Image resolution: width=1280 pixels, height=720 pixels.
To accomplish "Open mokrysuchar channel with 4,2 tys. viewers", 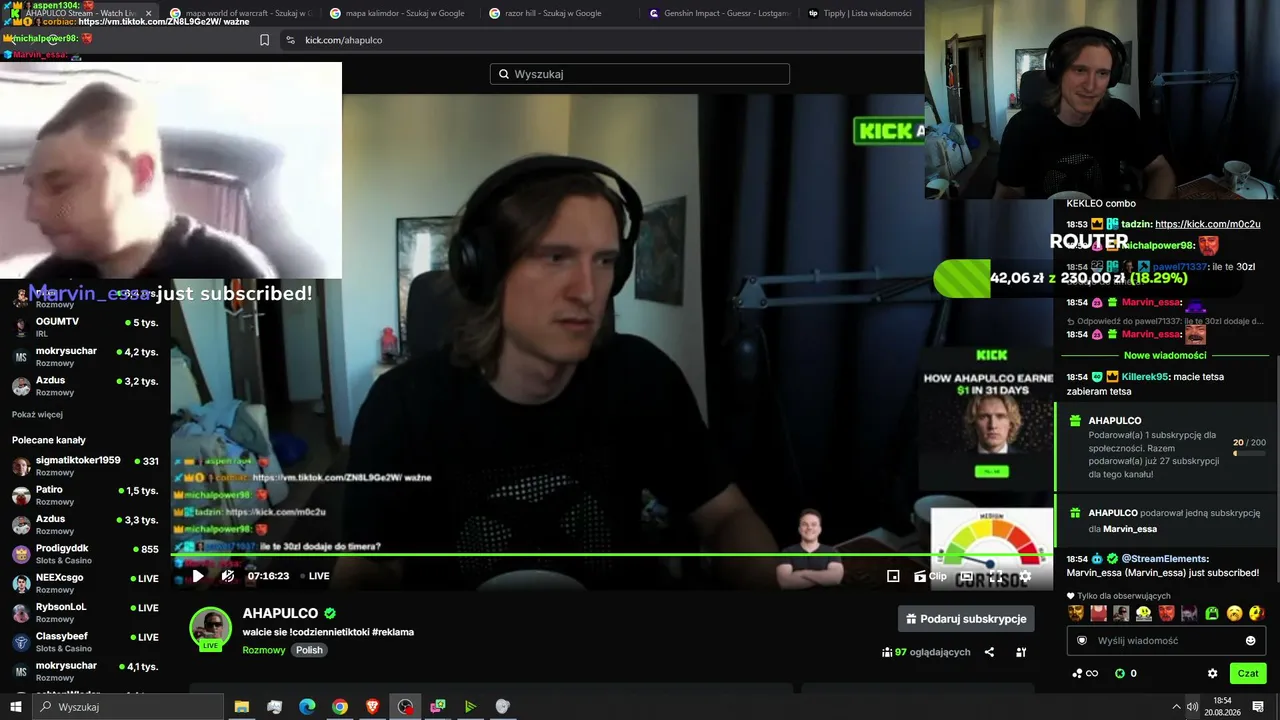I will point(85,357).
